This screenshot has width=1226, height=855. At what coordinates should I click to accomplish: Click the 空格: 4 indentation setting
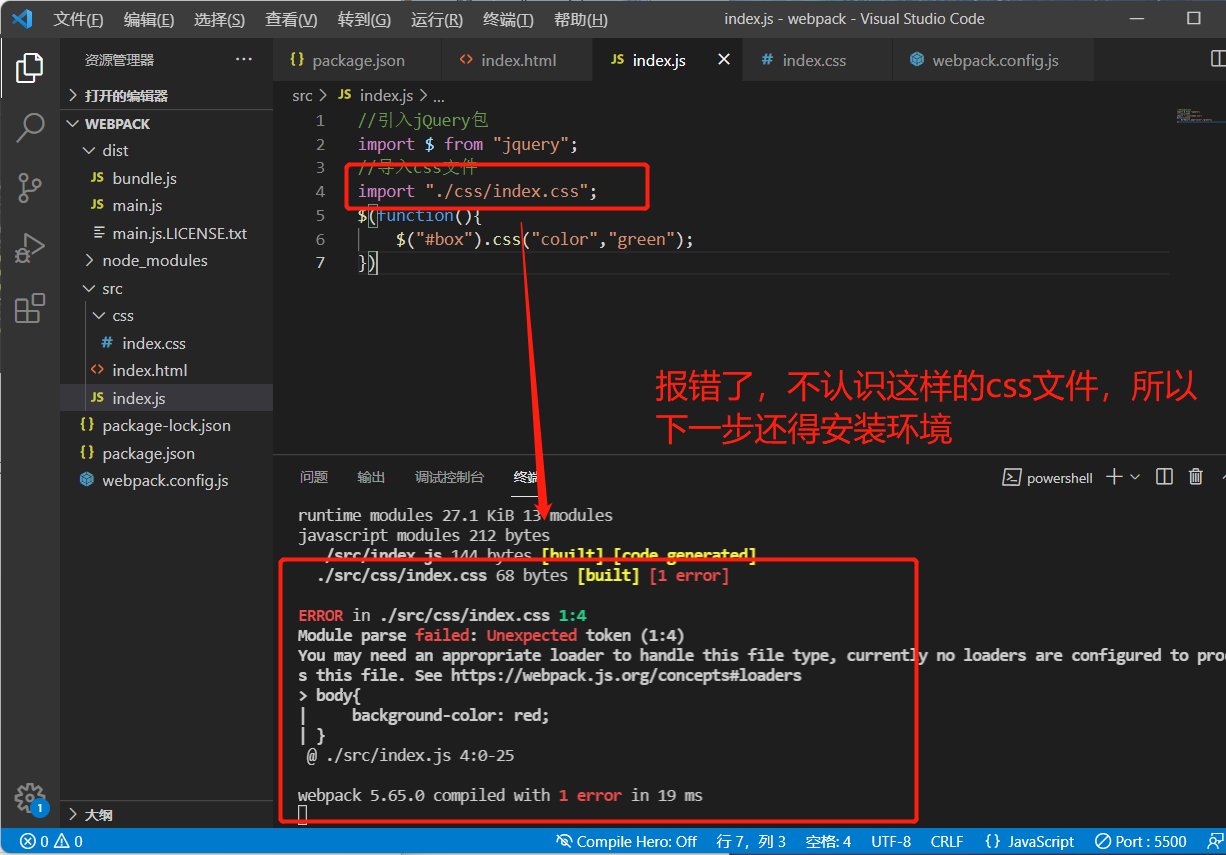pyautogui.click(x=828, y=842)
